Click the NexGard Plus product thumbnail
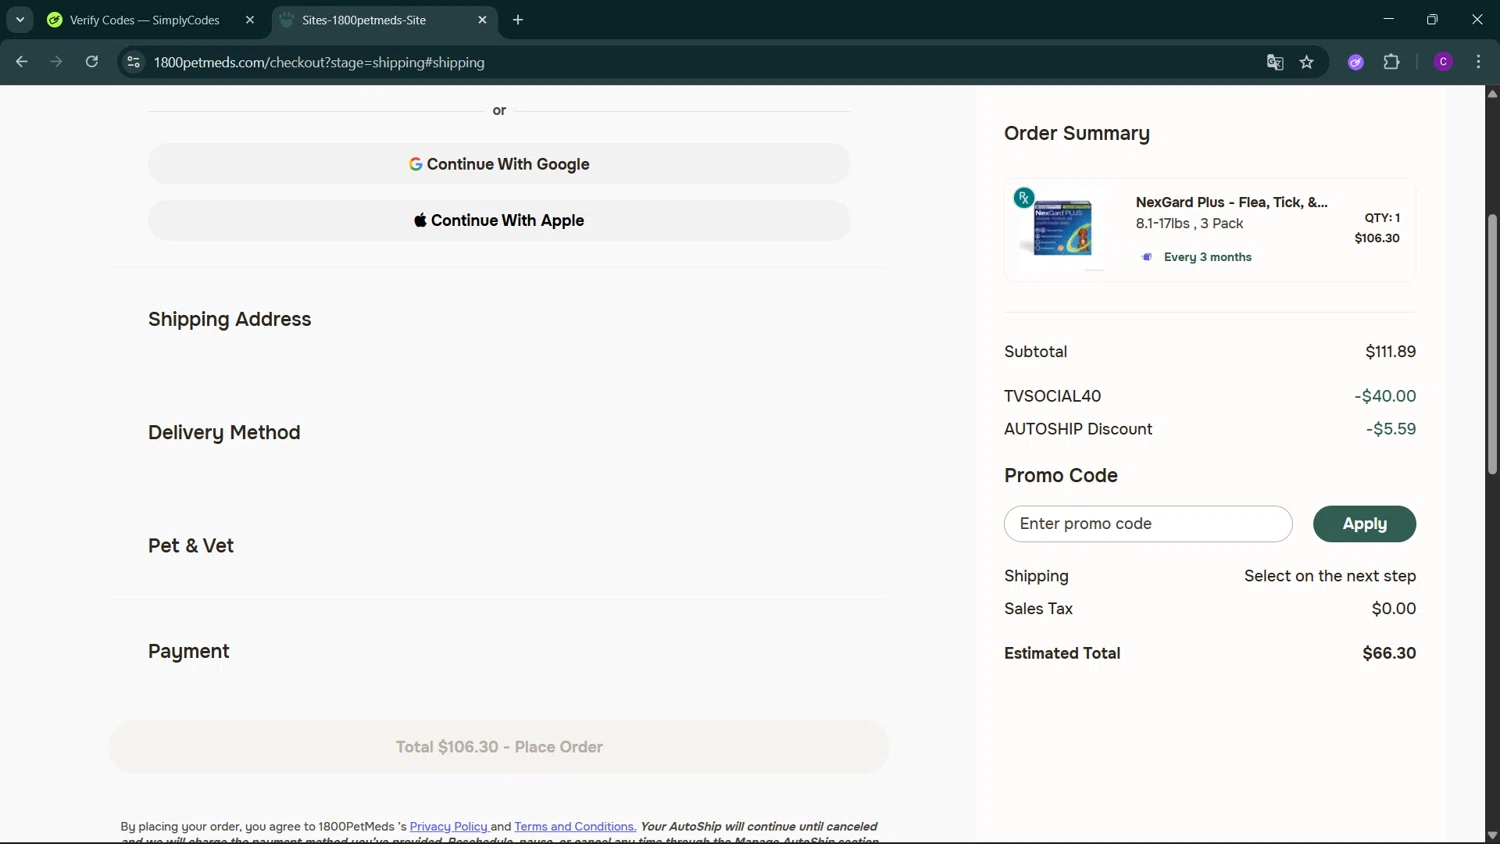 (1062, 229)
